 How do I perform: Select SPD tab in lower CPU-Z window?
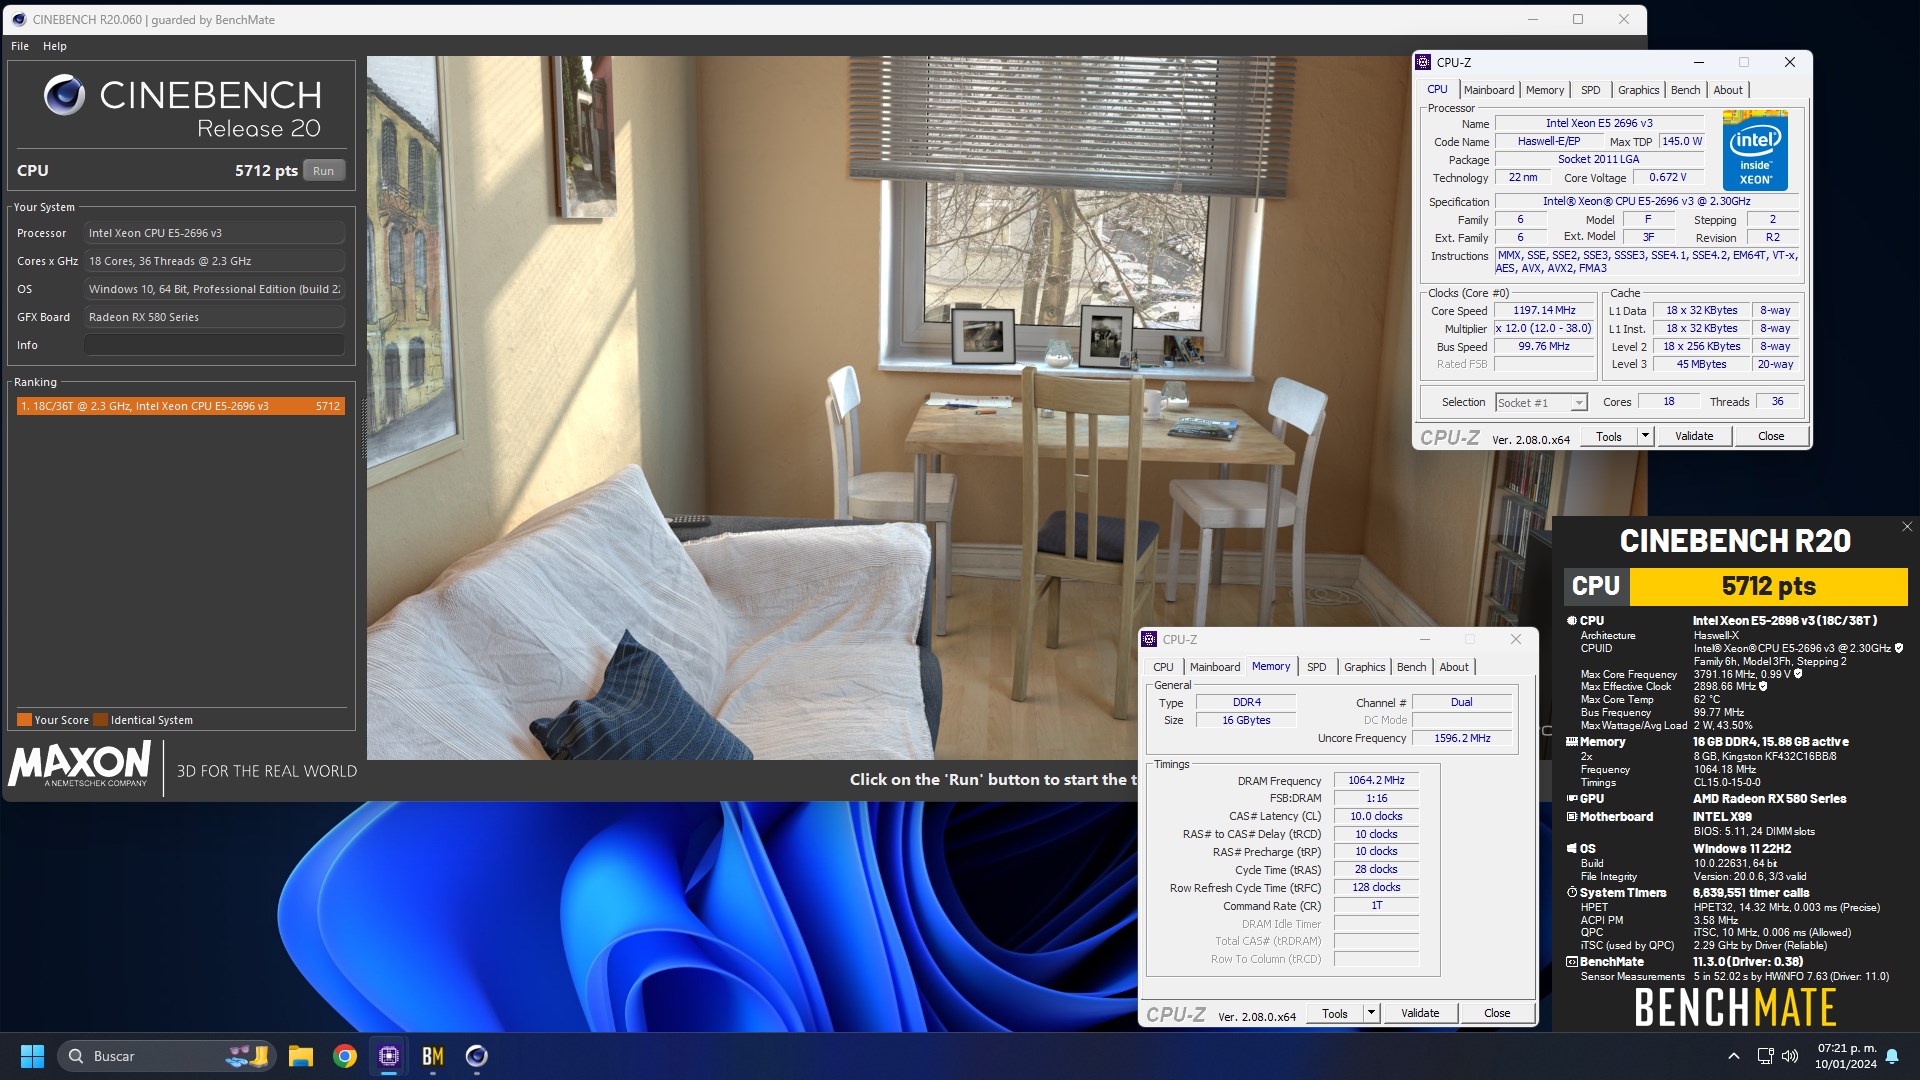click(1317, 667)
